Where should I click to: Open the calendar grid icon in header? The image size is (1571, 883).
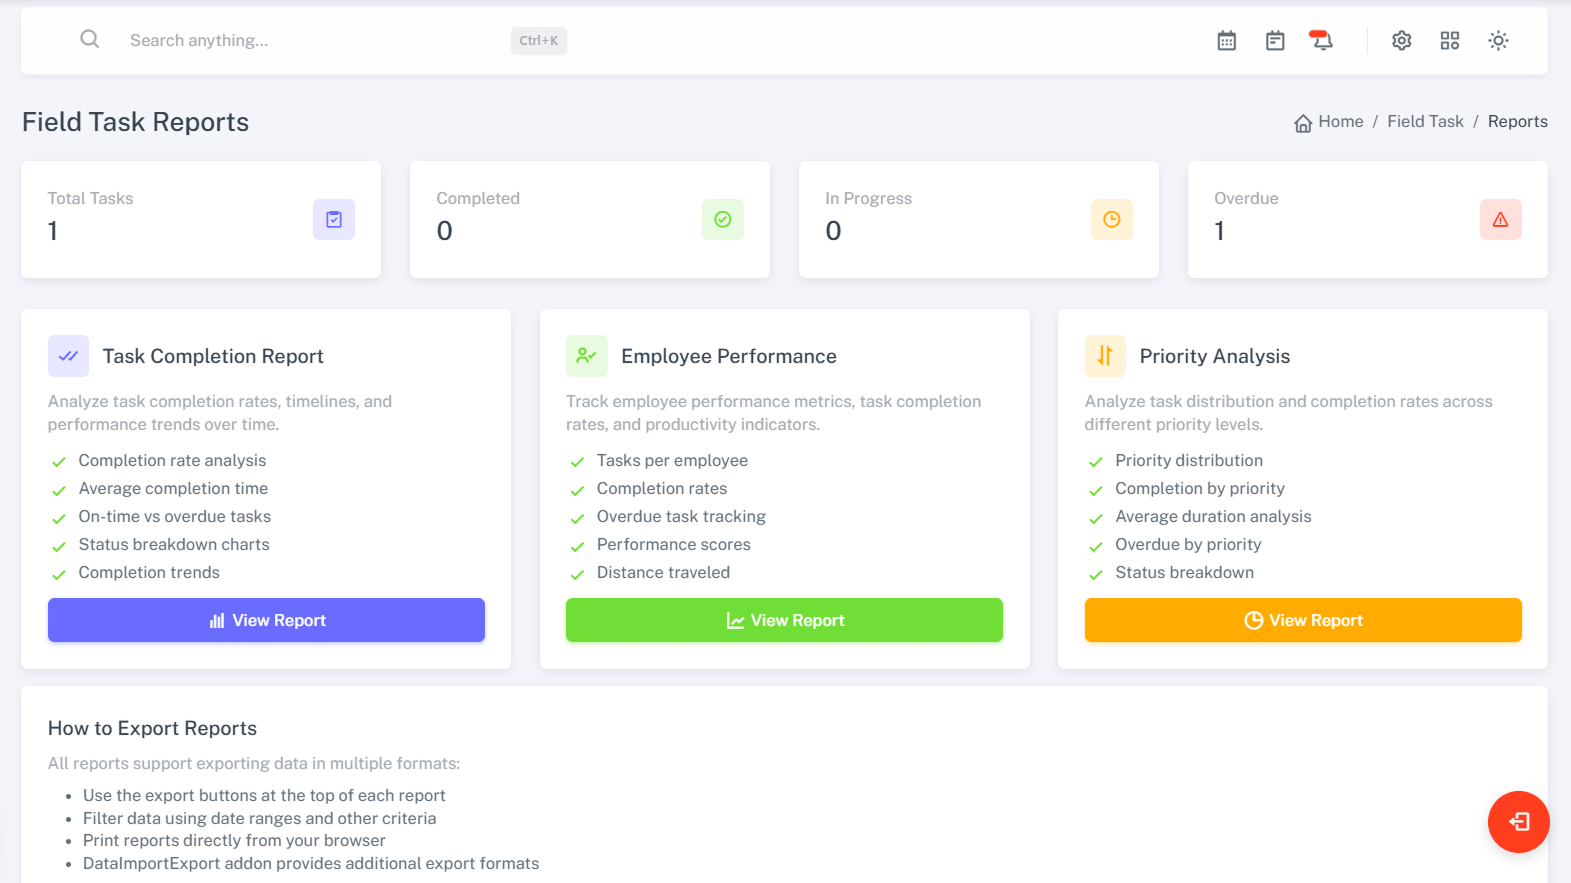[x=1226, y=41]
